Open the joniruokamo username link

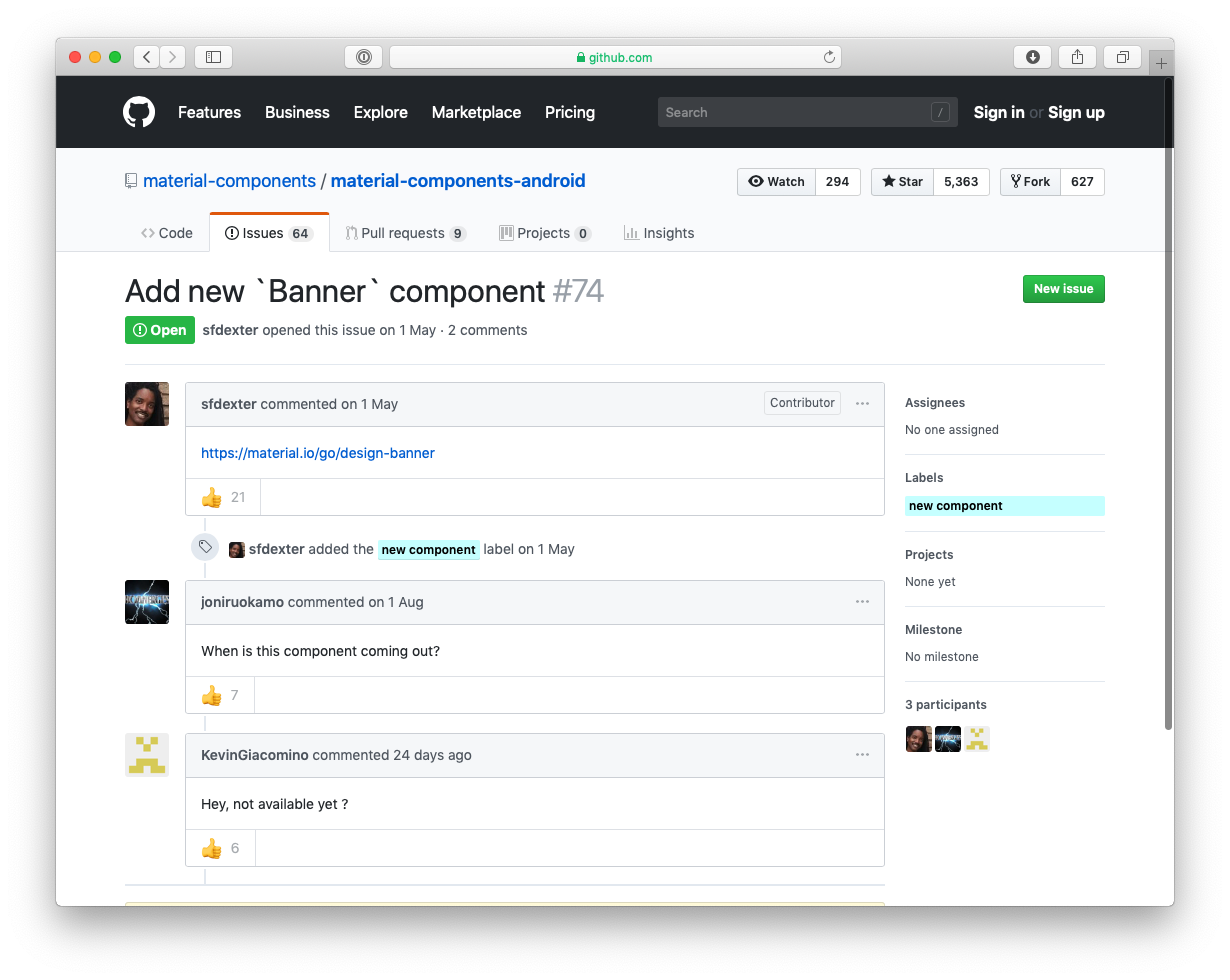point(242,602)
